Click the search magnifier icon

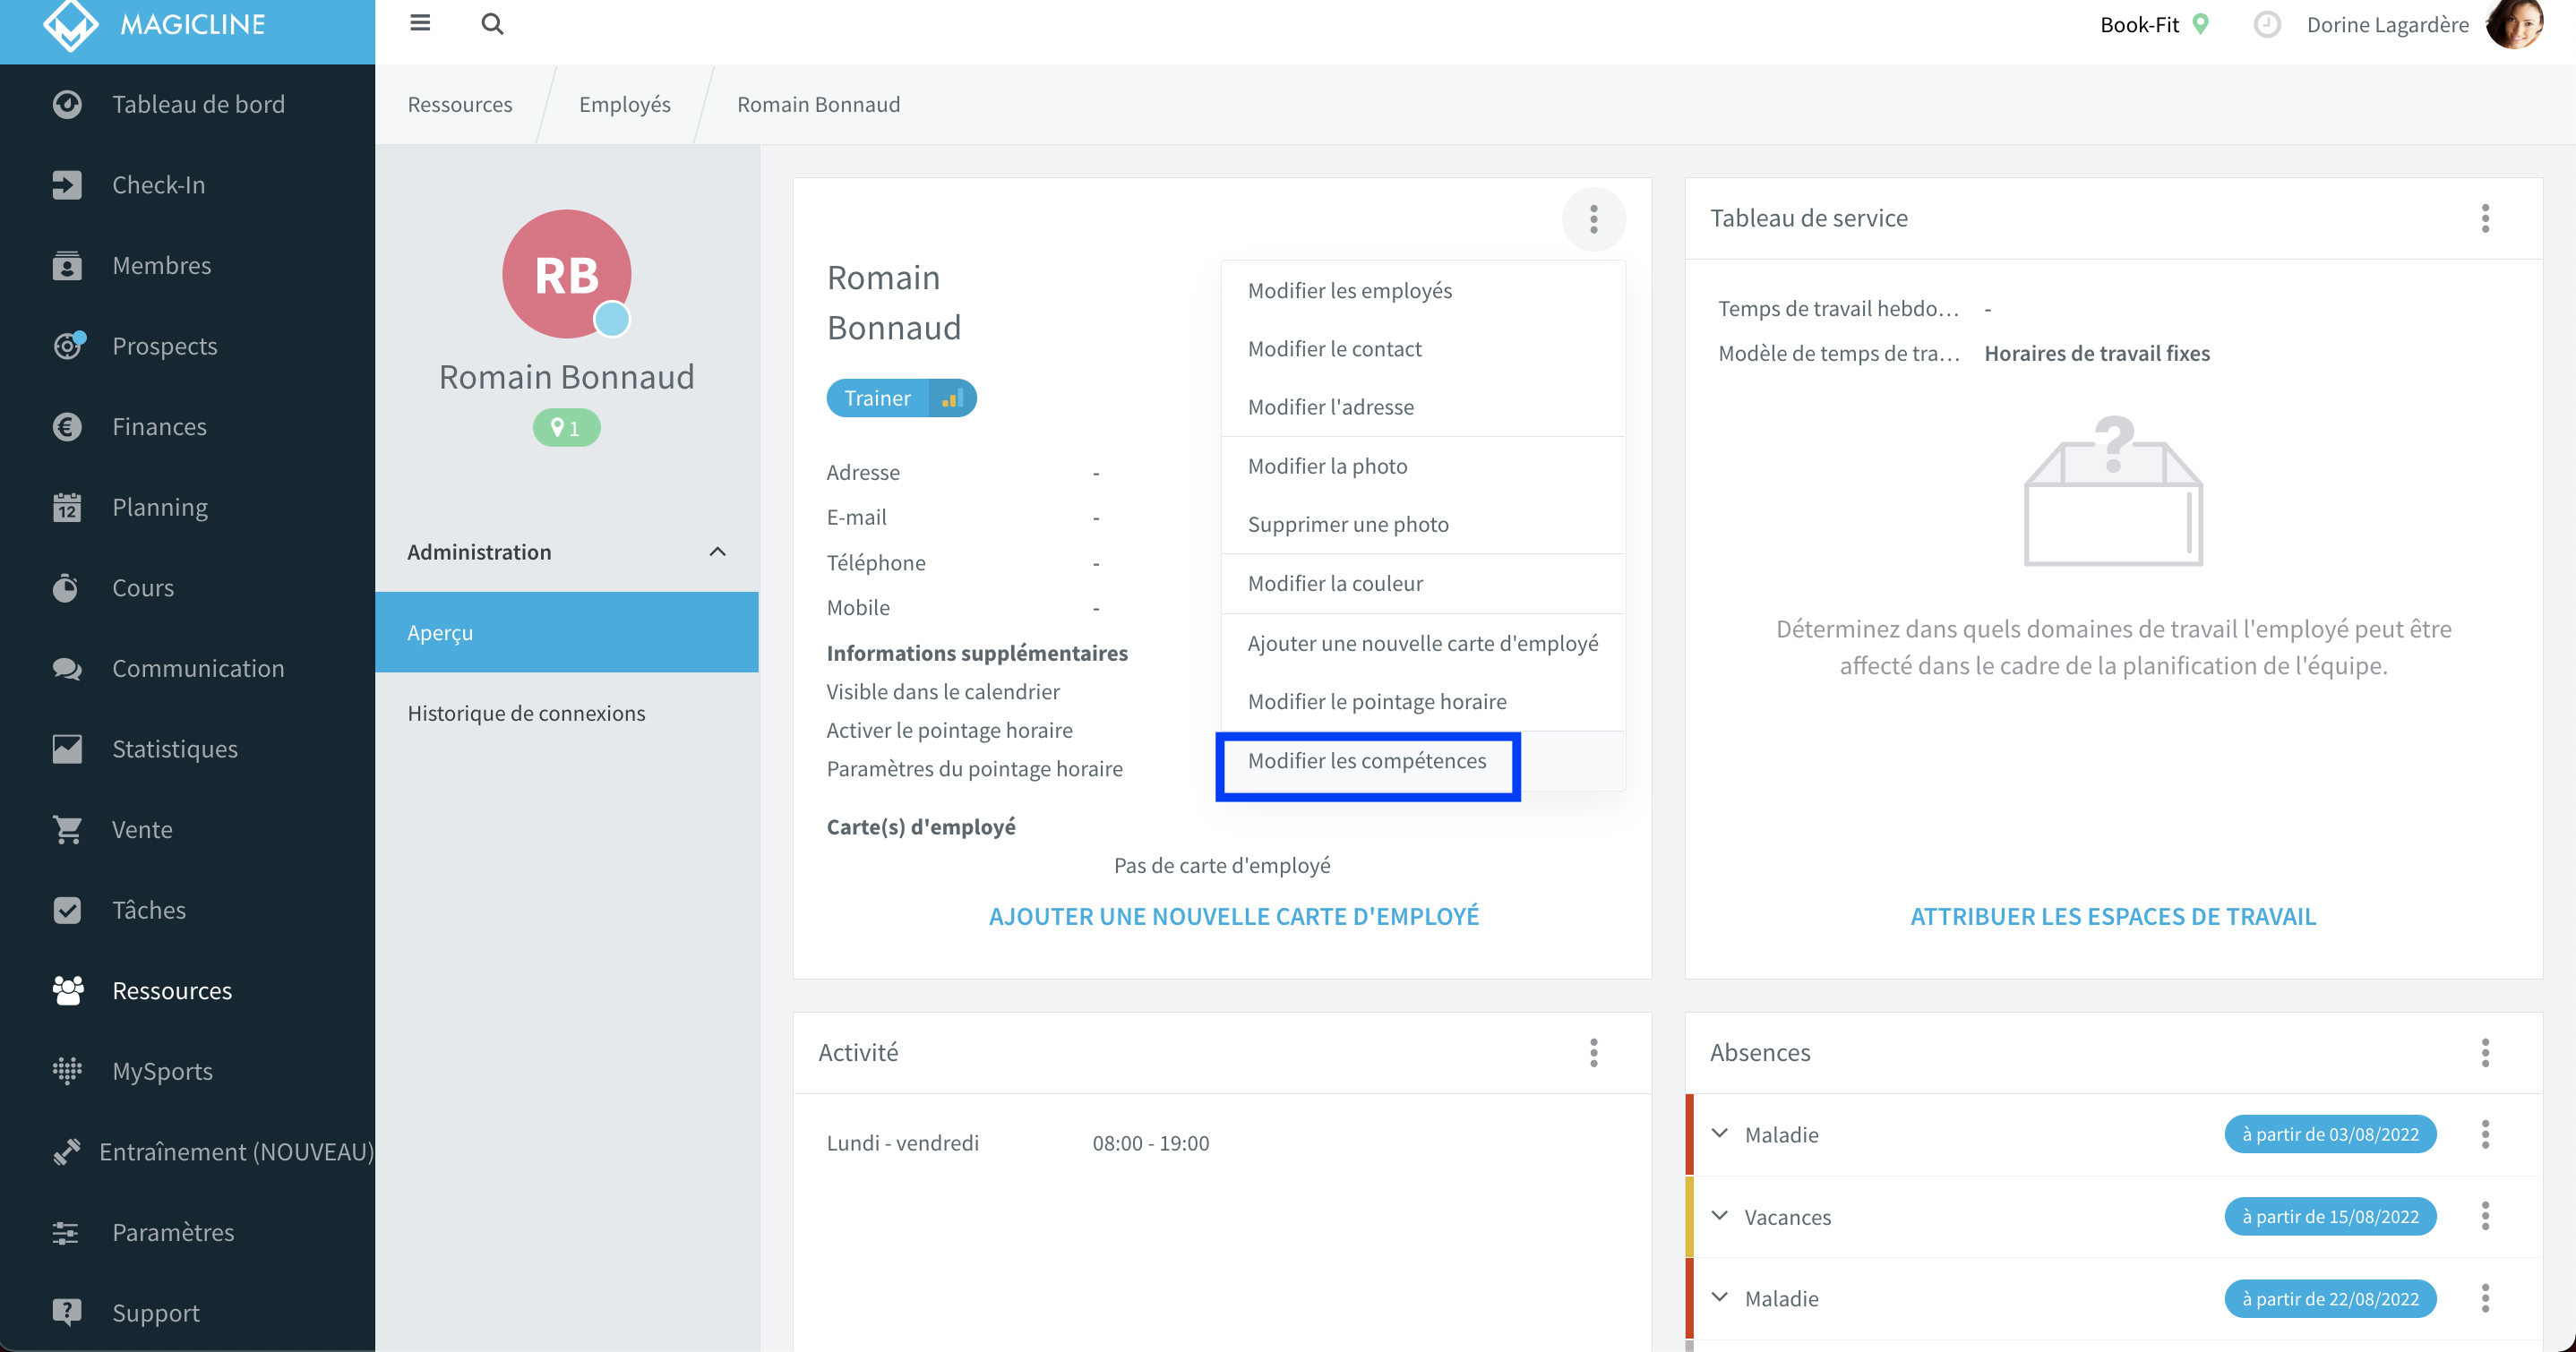[492, 23]
